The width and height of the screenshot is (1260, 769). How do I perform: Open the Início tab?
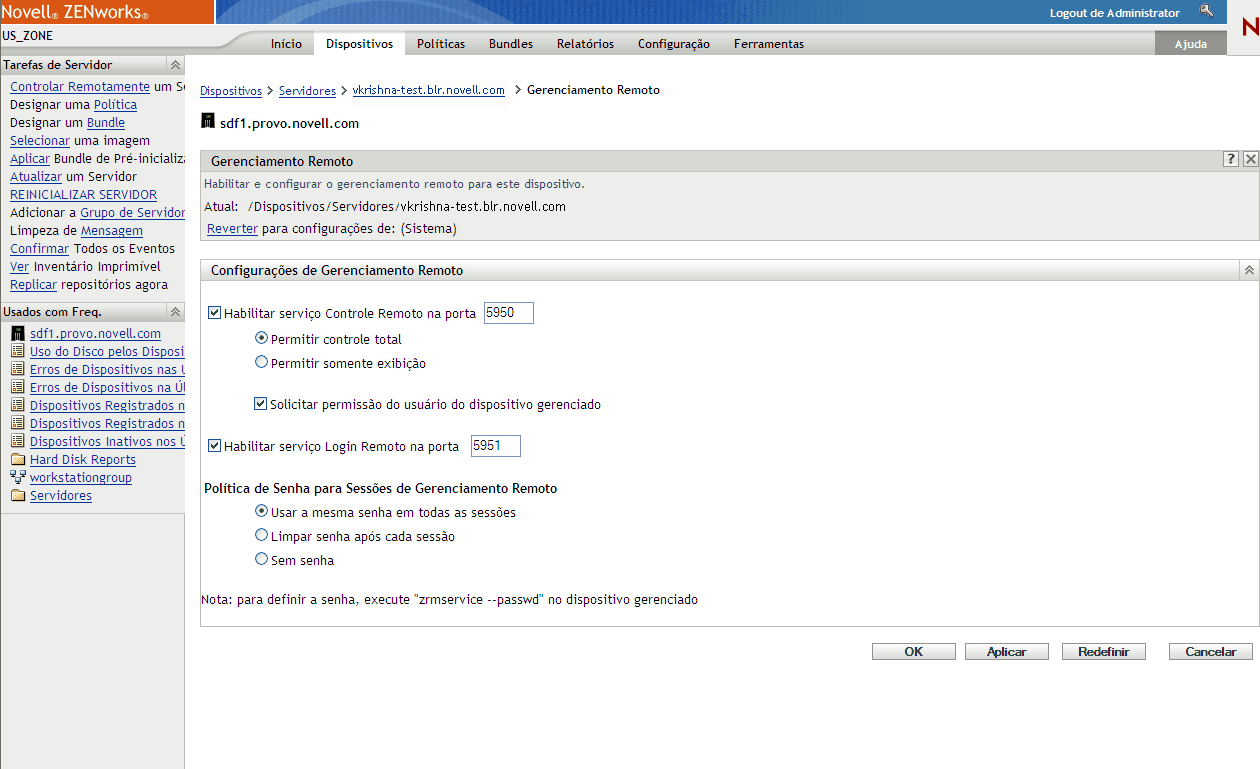pyautogui.click(x=286, y=44)
